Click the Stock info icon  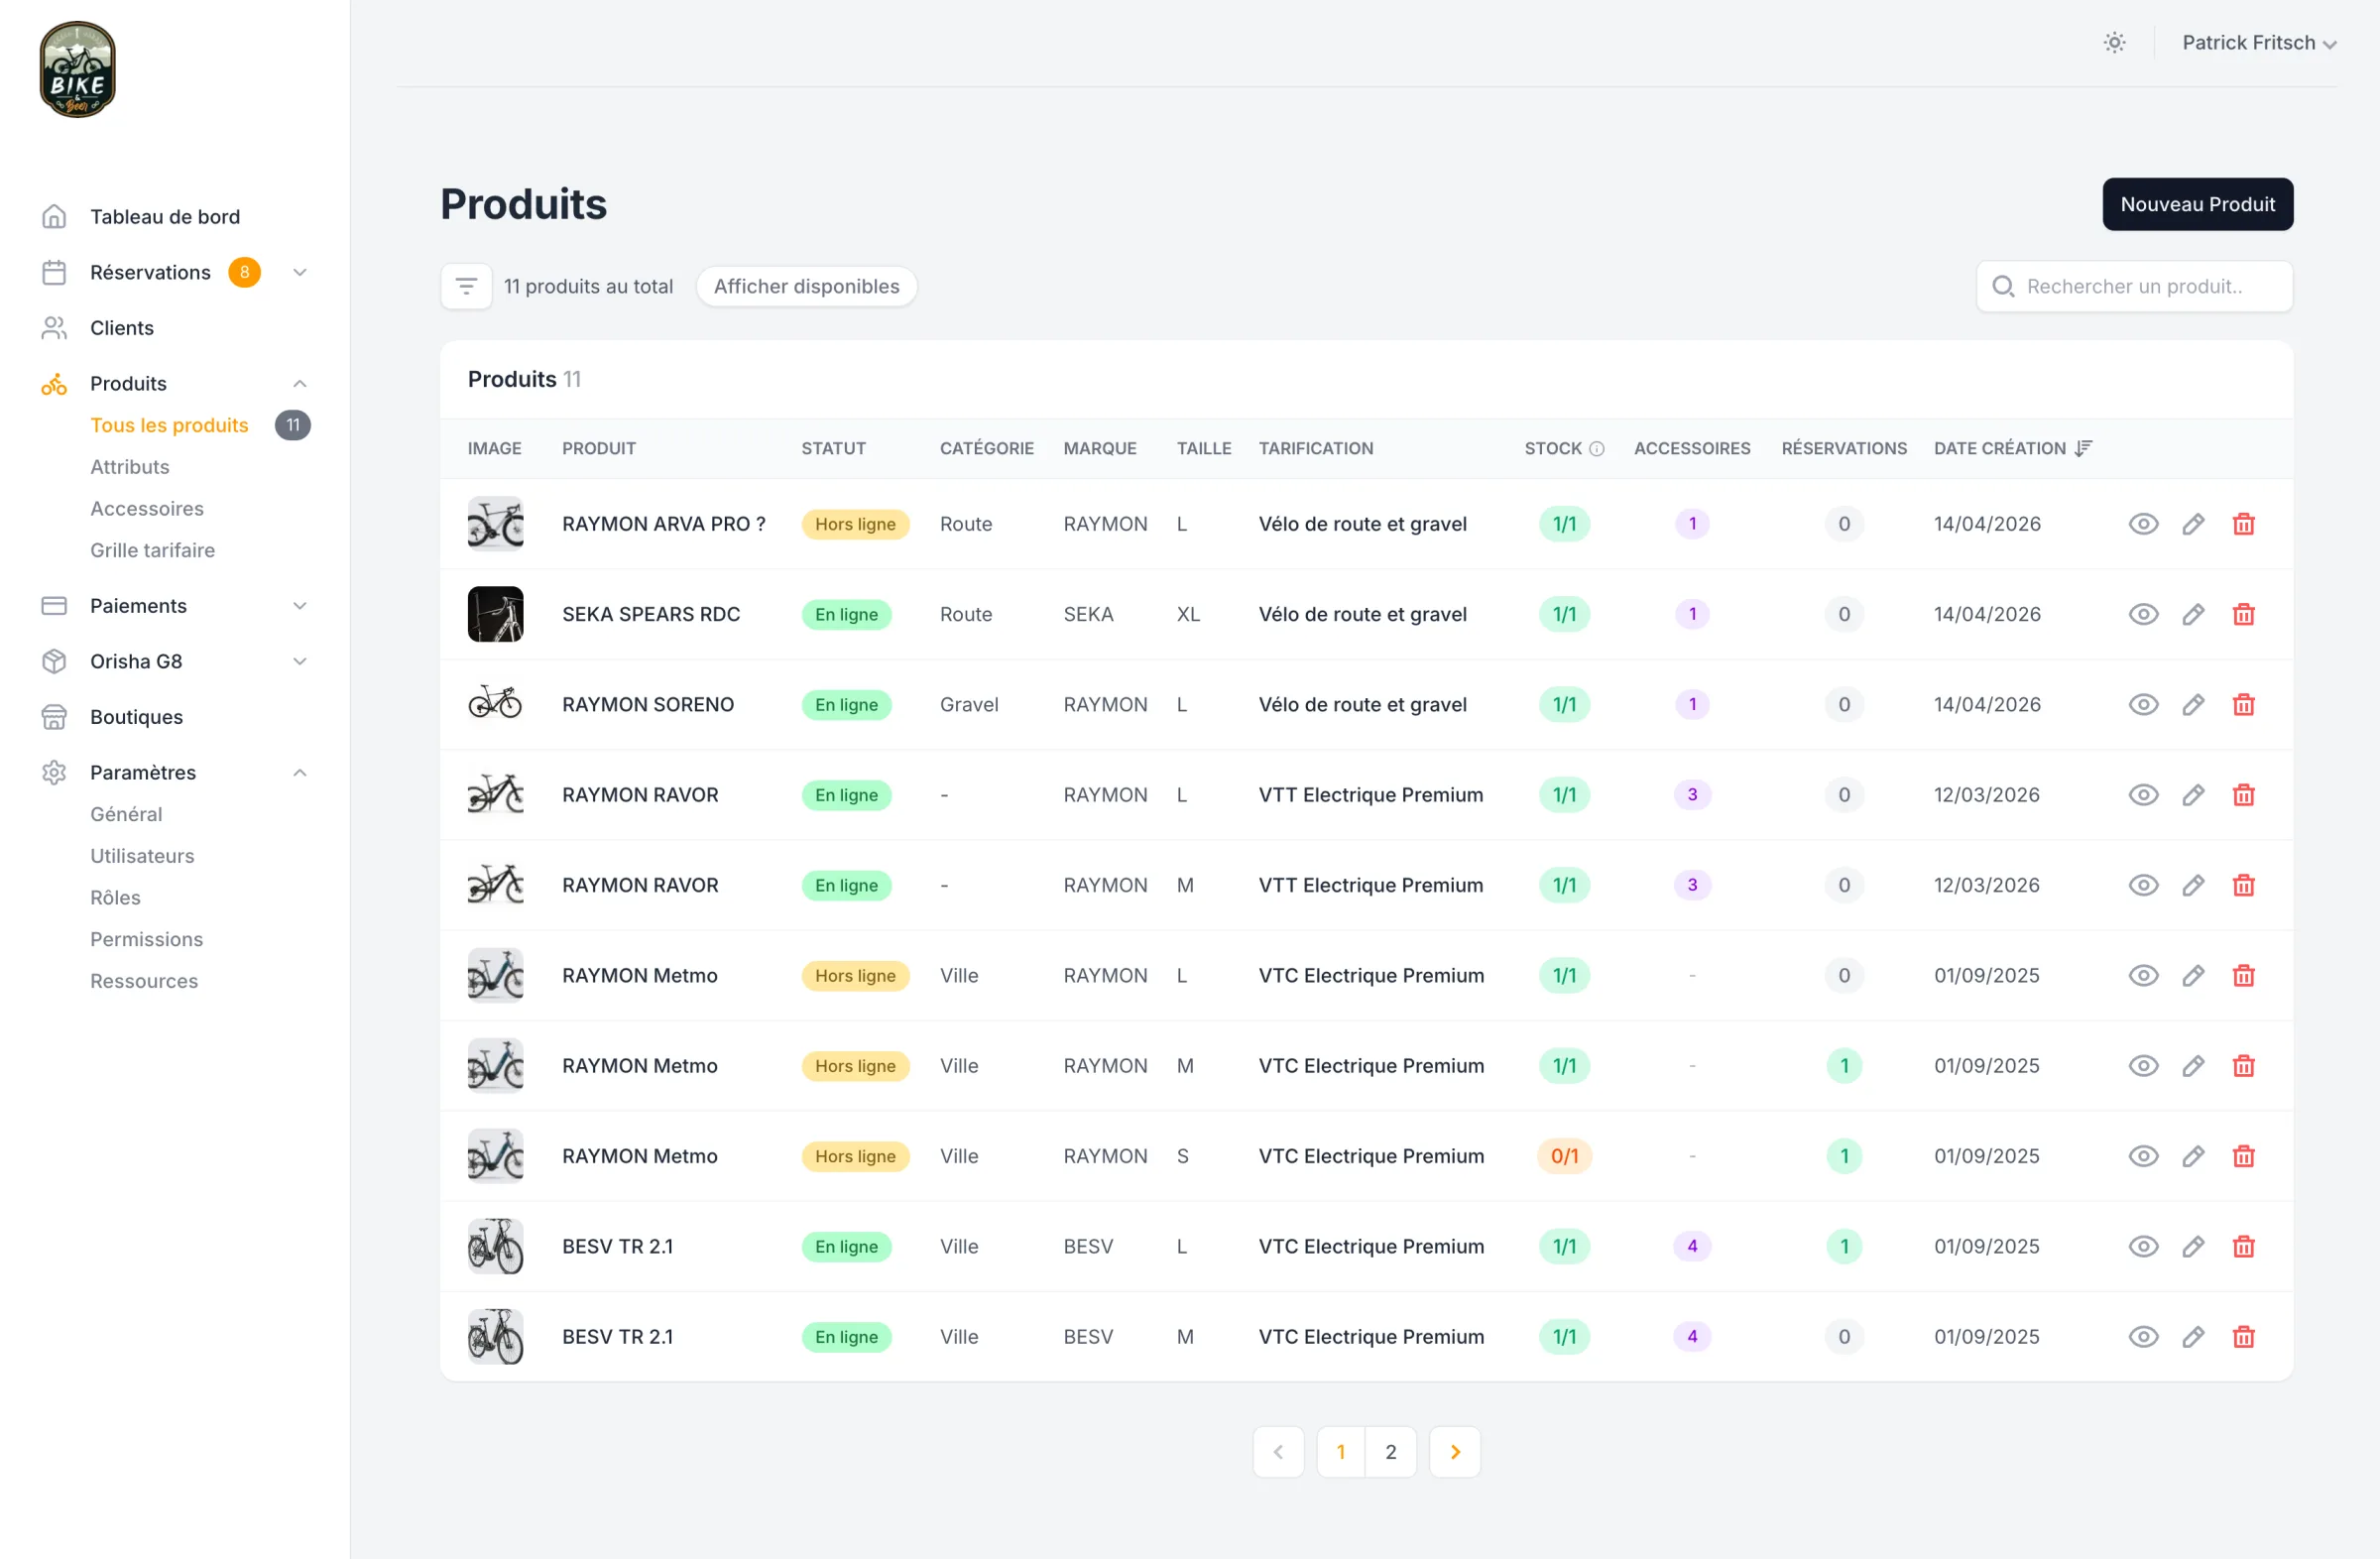pos(1597,449)
